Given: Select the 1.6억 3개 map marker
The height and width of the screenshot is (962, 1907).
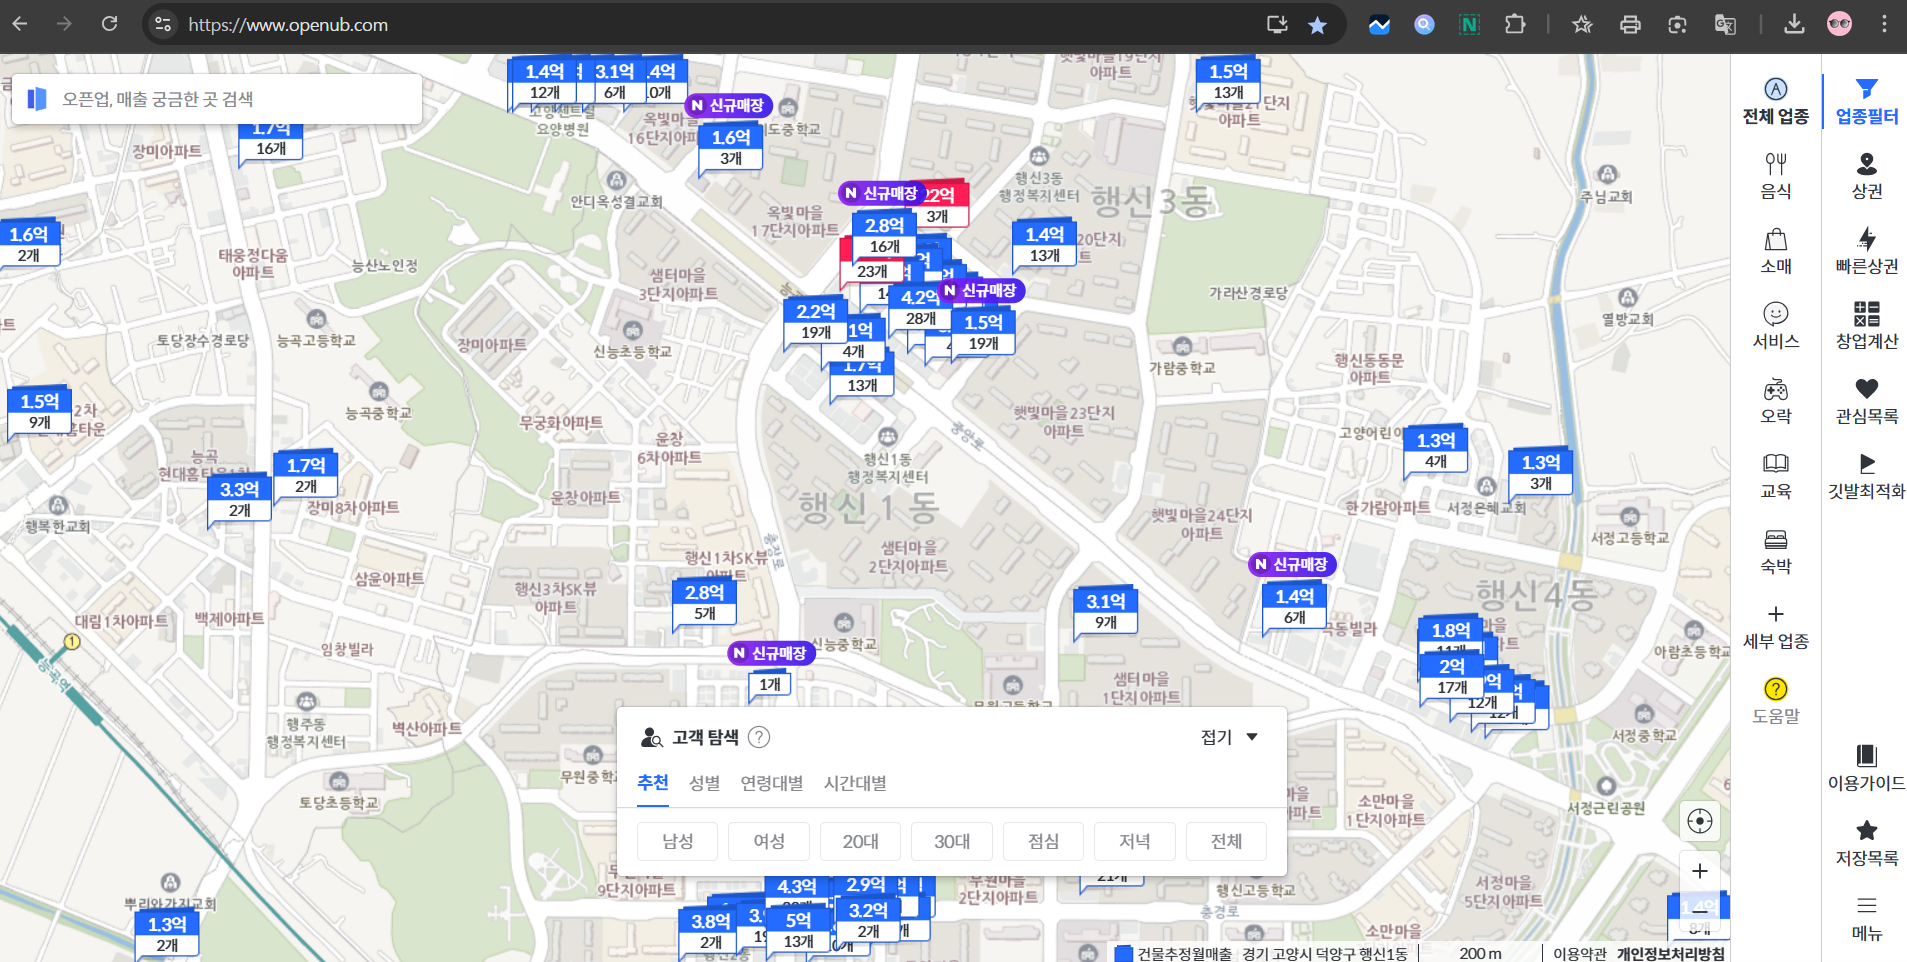Looking at the screenshot, I should (x=730, y=147).
